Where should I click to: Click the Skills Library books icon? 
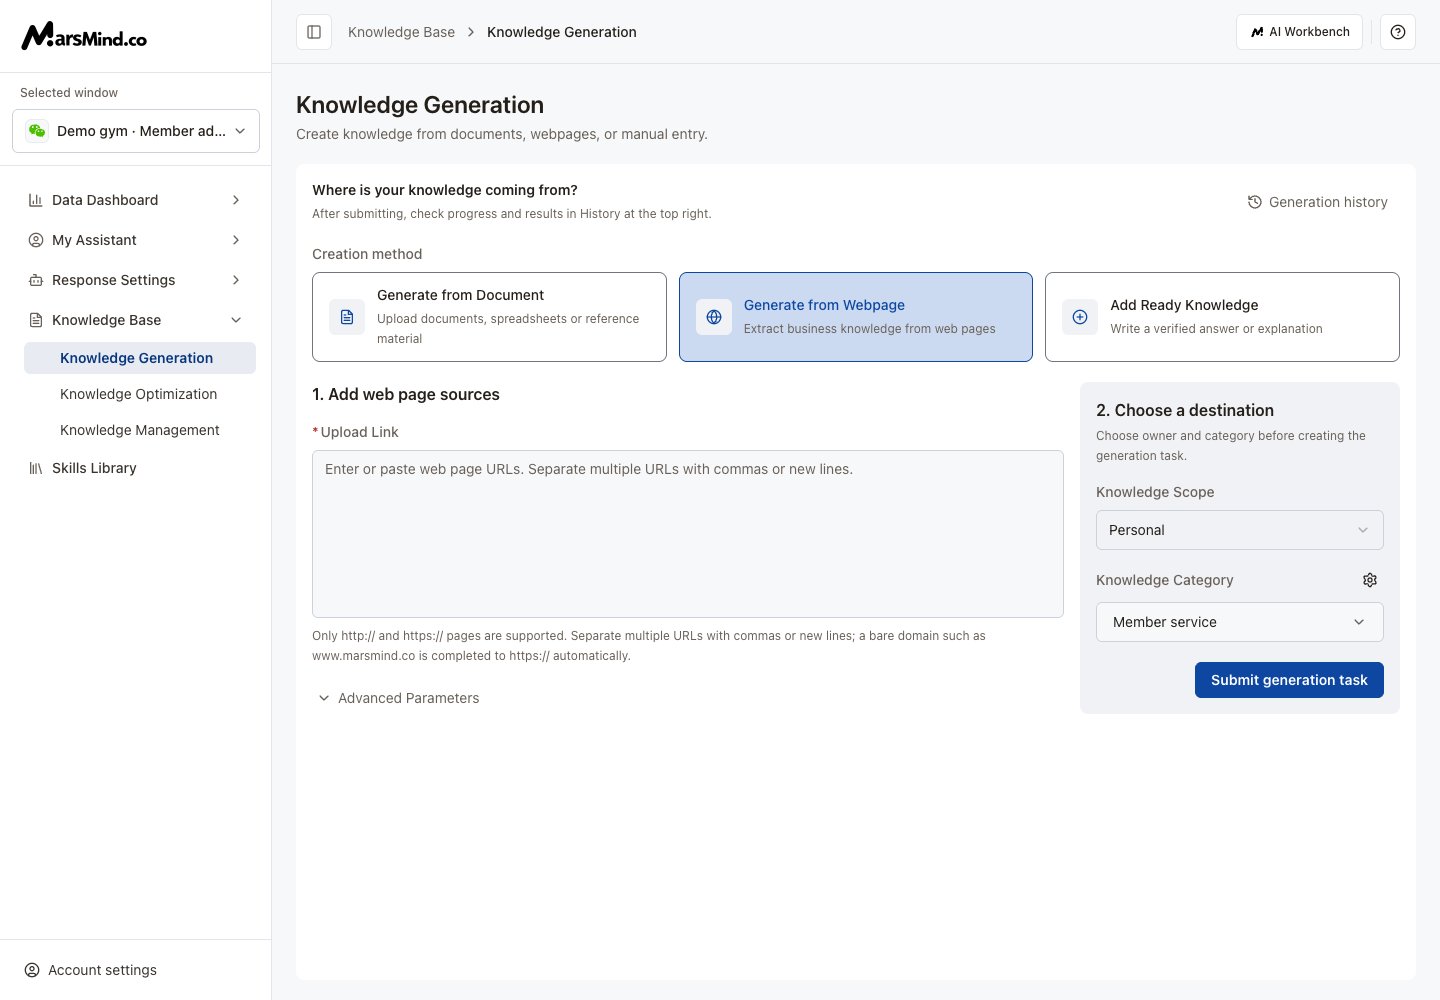36,468
